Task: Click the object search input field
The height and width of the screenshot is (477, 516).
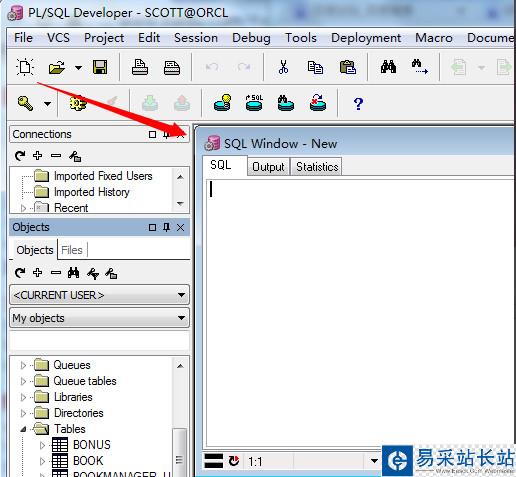Action: pos(99,340)
